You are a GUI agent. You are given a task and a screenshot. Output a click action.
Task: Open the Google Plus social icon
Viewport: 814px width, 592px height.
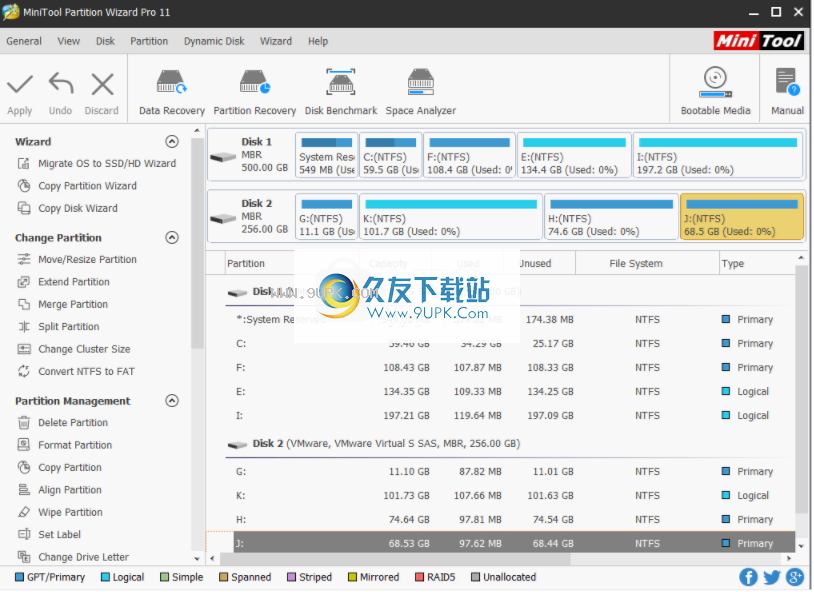795,577
